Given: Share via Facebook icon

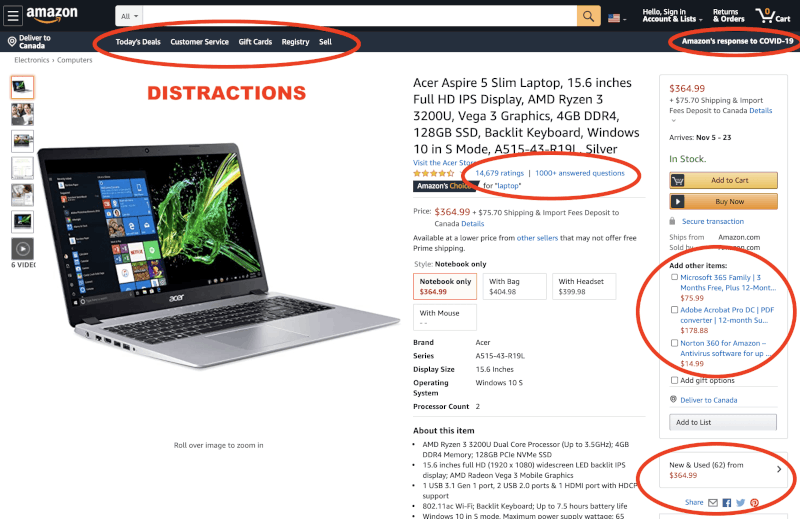Looking at the screenshot, I should click(x=727, y=503).
